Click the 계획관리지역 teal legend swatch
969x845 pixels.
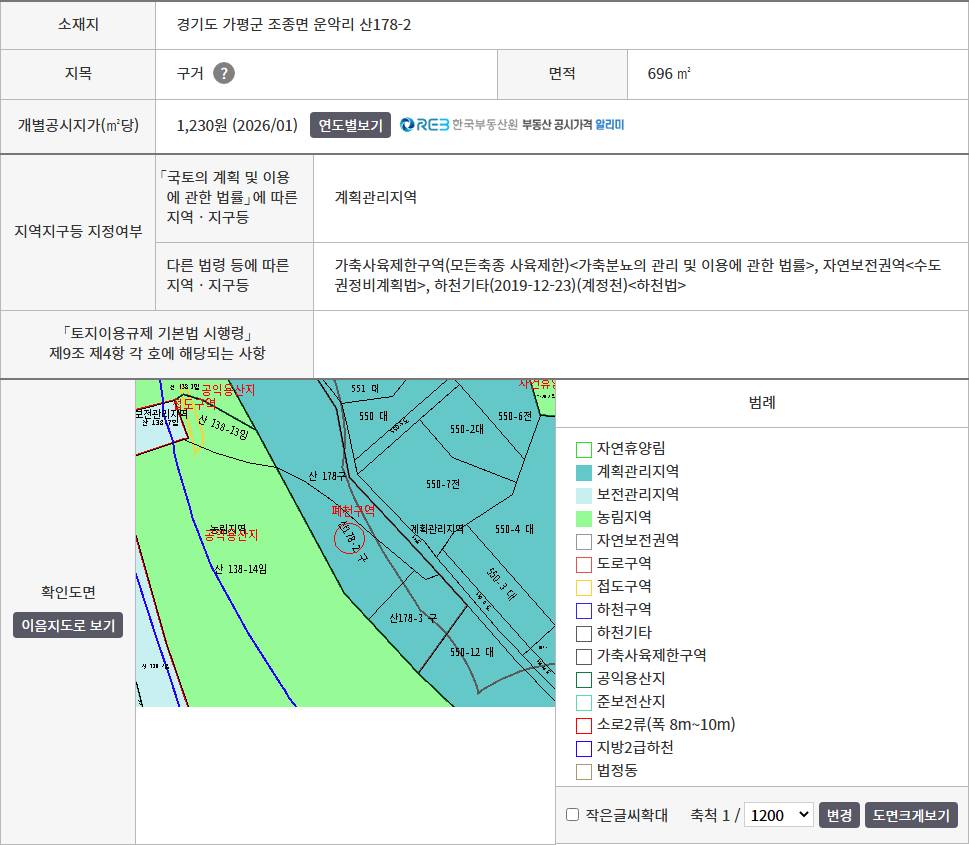tap(584, 472)
